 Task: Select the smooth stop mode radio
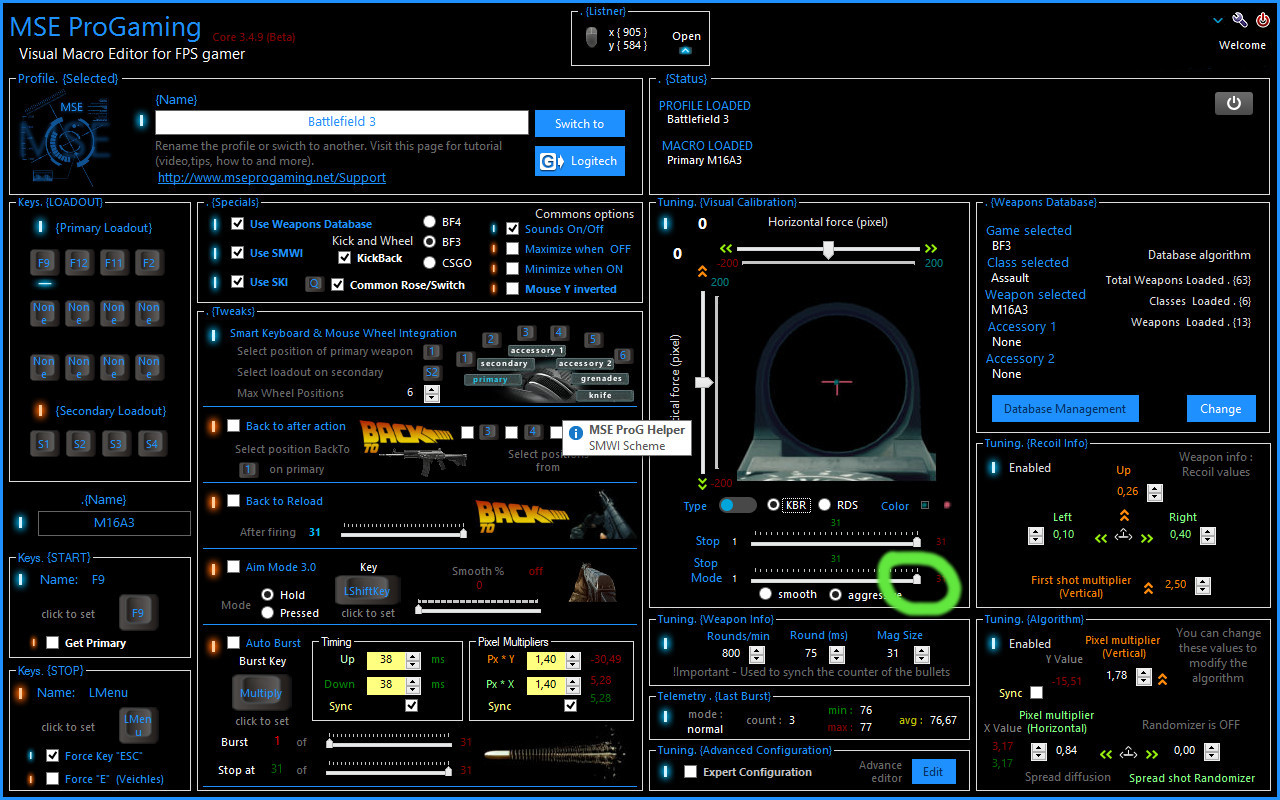tap(765, 594)
